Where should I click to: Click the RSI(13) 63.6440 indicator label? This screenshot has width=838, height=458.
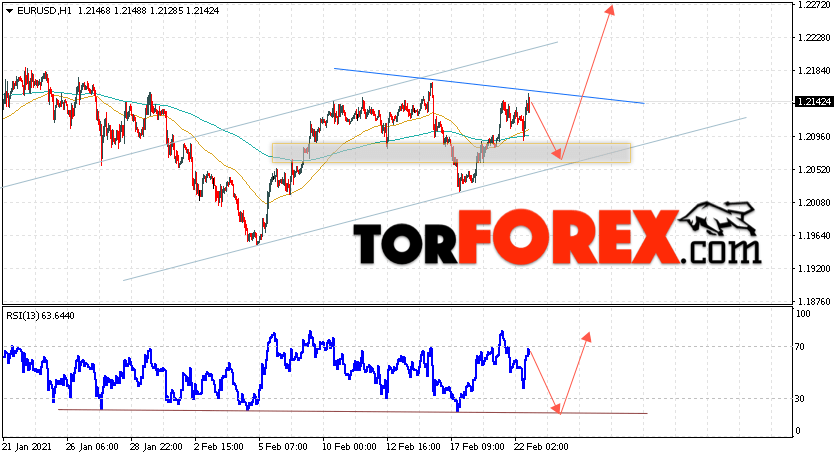click(x=41, y=316)
